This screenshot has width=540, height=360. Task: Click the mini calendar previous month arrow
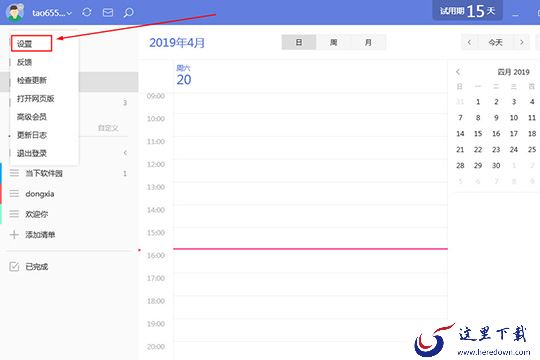tap(458, 72)
